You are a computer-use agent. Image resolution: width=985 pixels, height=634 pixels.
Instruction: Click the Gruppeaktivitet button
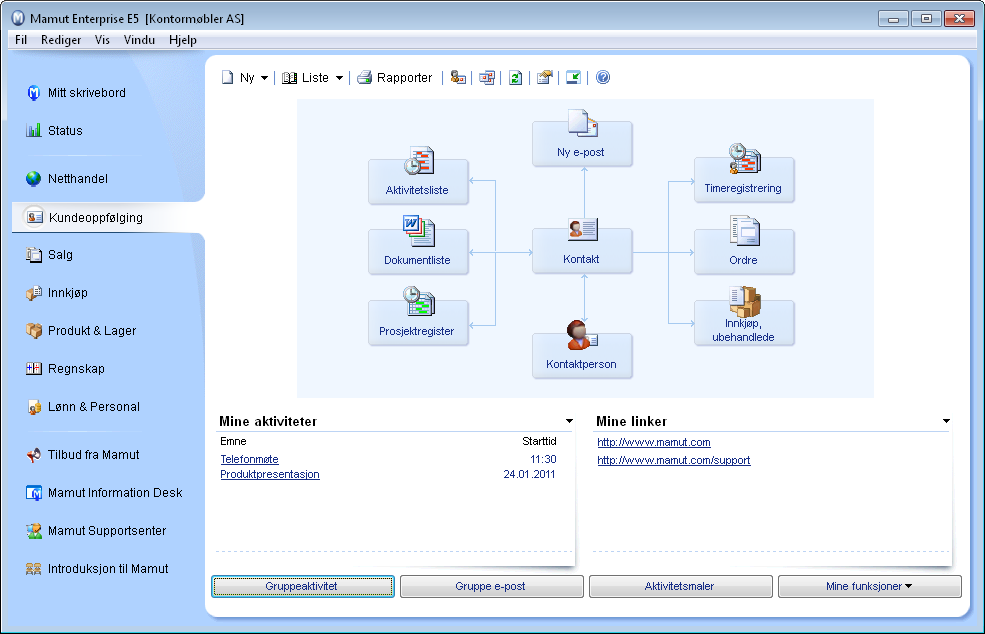pyautogui.click(x=303, y=586)
